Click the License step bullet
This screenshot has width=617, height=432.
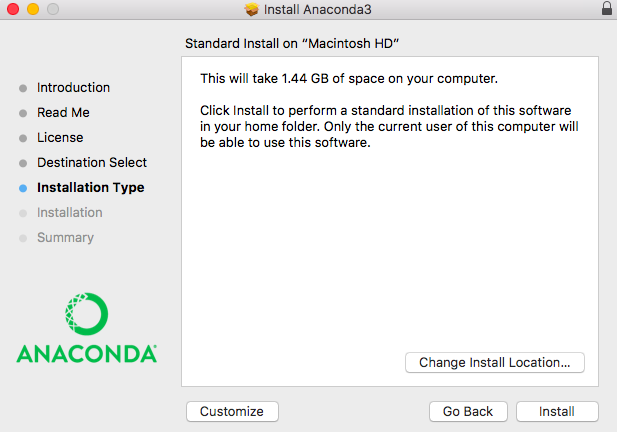tap(23, 138)
